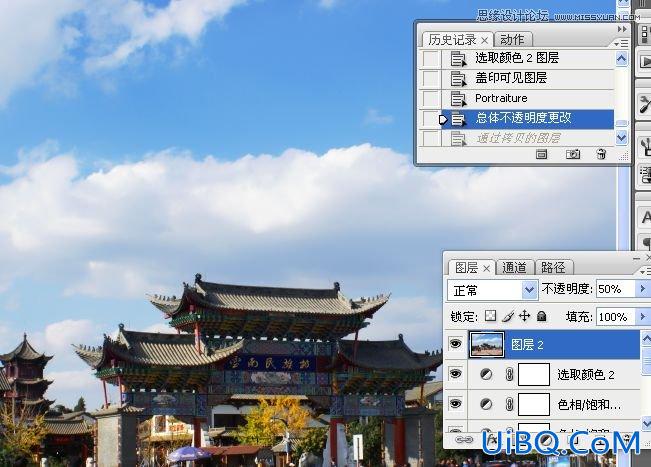Image resolution: width=651 pixels, height=467 pixels.
Task: Open the blend mode dropdown showing 正常
Action: point(492,290)
